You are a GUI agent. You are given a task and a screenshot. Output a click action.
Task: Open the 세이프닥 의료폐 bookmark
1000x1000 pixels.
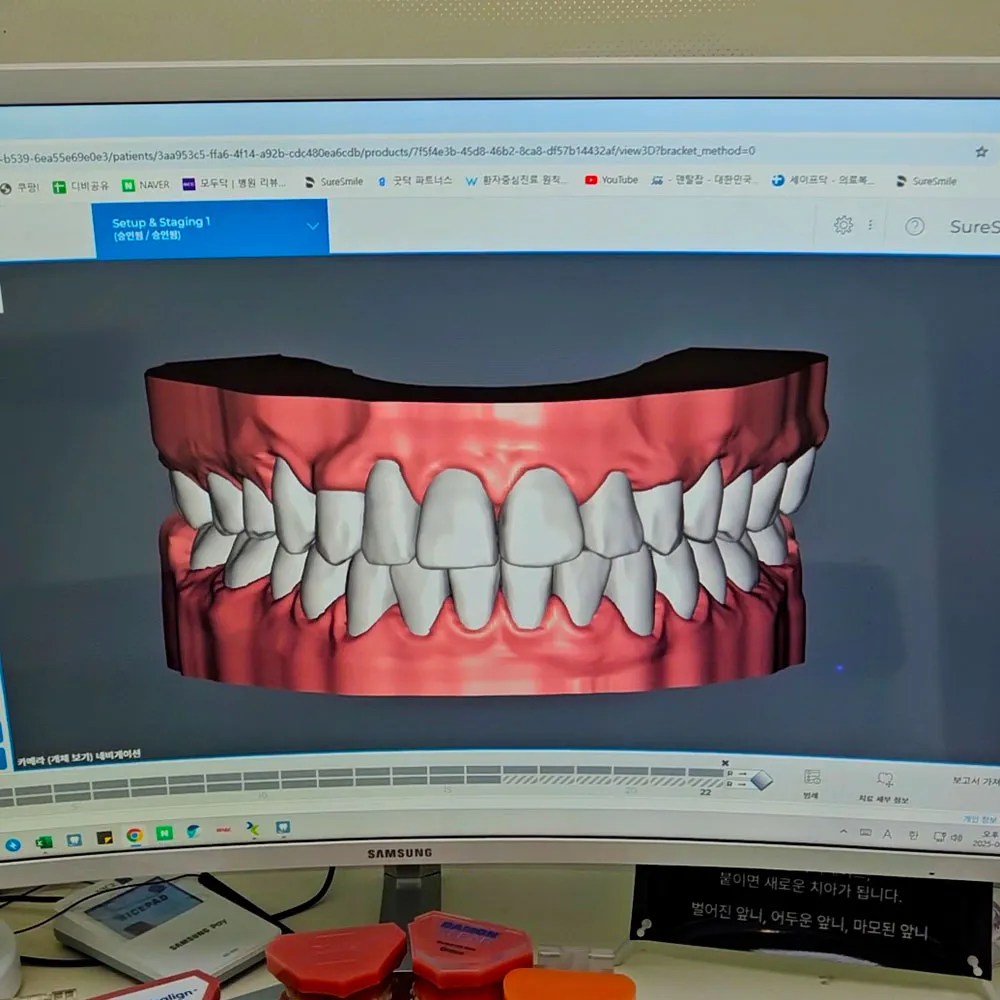point(822,180)
